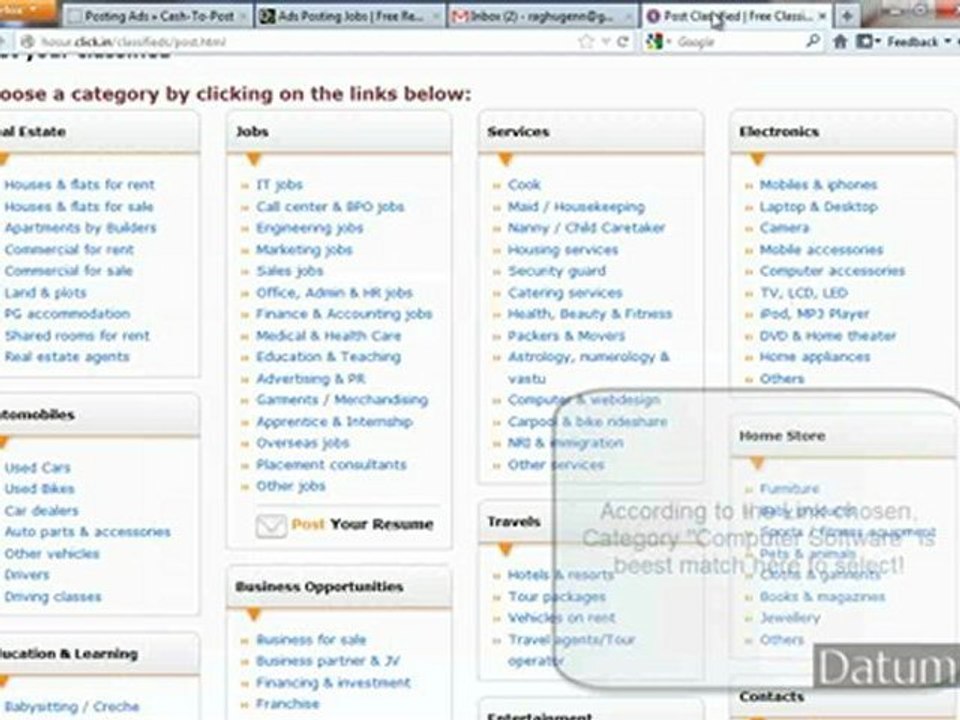Click Post Your Resume link

[x=362, y=525]
